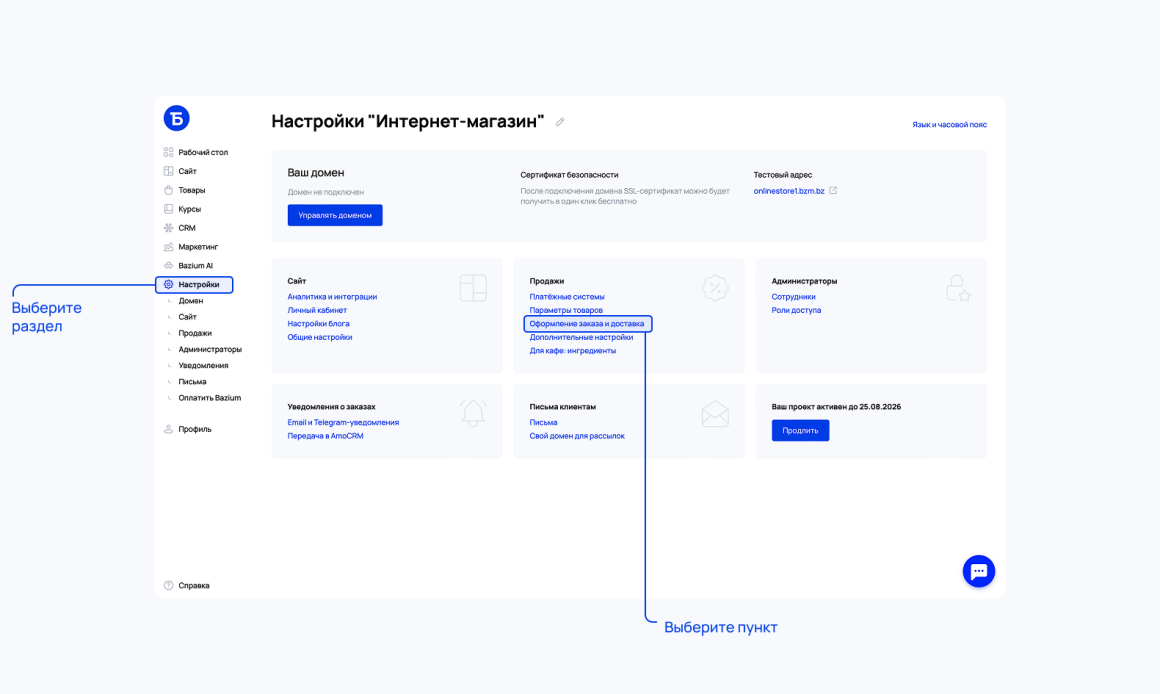Open the Платёжные системы link

(x=567, y=297)
